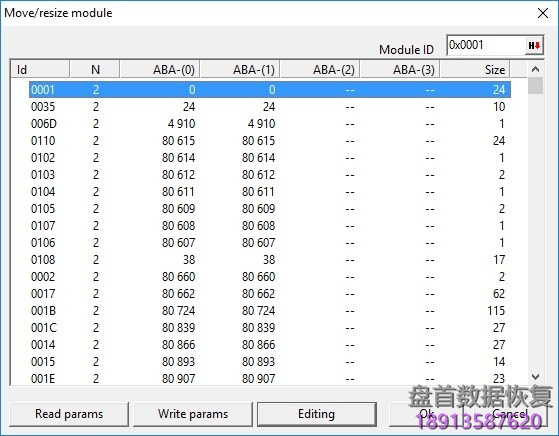The image size is (559, 436).
Task: Select the row with Id 0017
Action: coord(270,294)
